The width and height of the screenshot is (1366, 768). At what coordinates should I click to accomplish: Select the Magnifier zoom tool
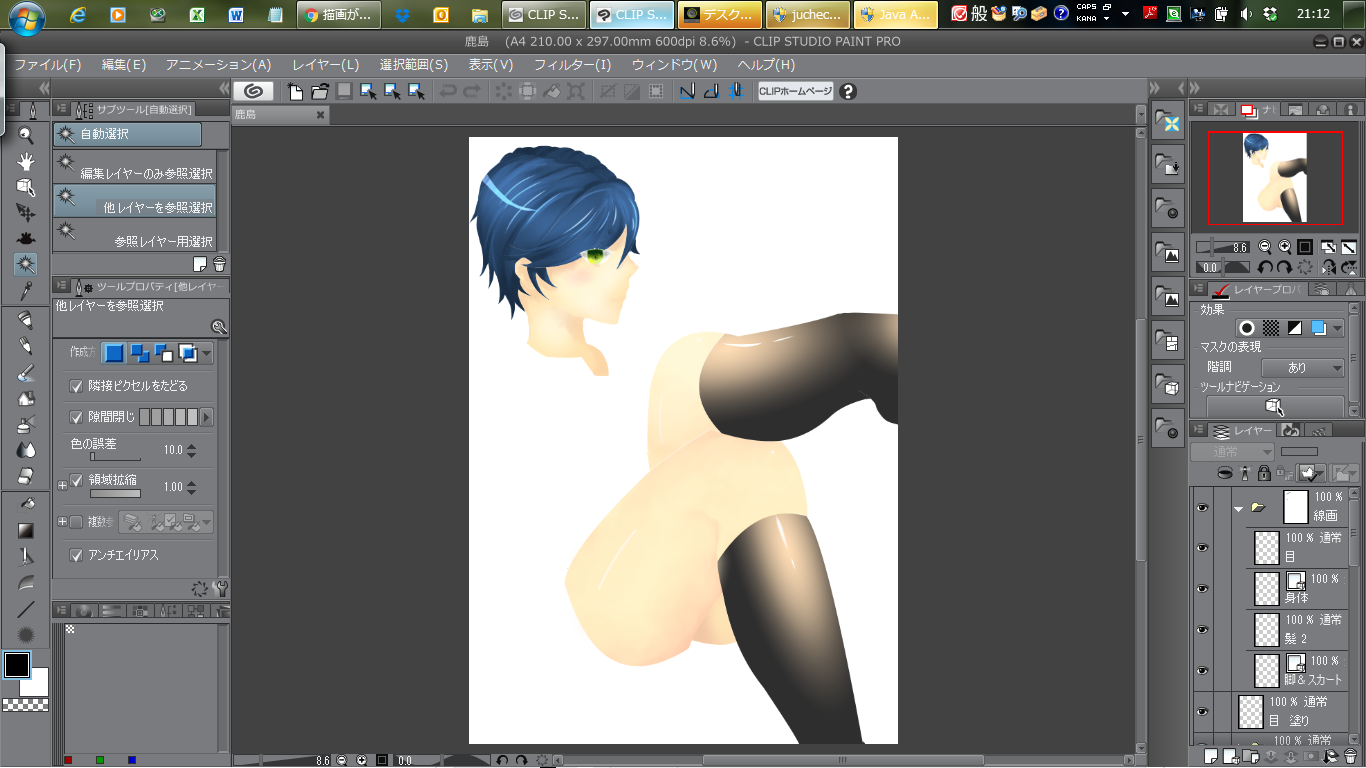26,135
